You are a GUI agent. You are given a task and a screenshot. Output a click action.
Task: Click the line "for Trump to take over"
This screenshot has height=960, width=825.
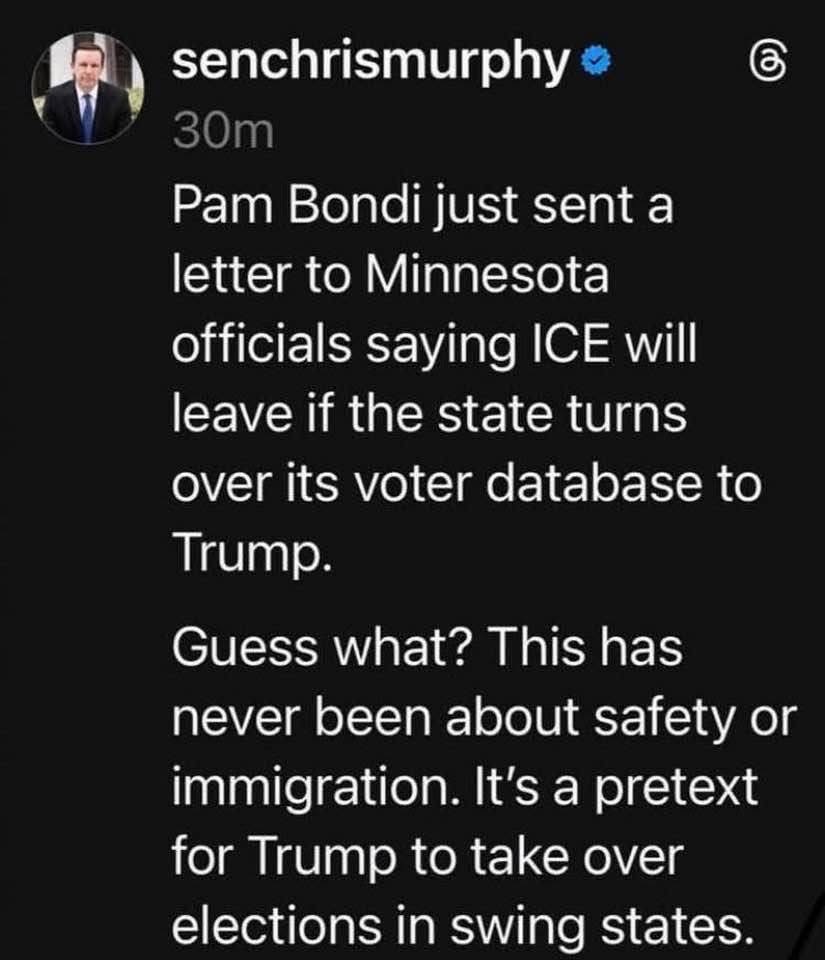tap(425, 856)
